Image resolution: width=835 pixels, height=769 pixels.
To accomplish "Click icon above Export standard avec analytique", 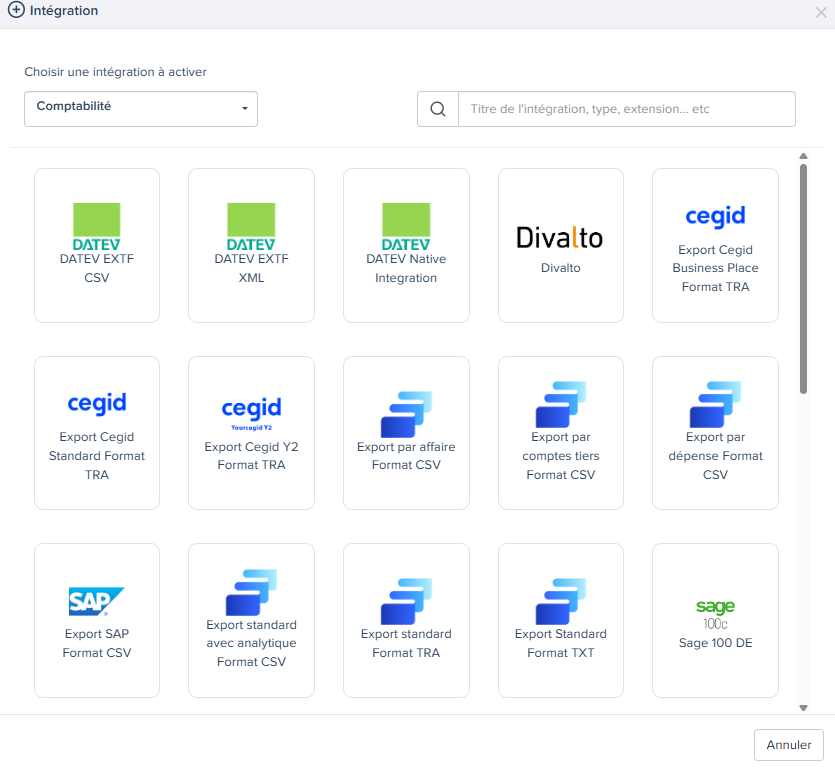I will pyautogui.click(x=251, y=592).
